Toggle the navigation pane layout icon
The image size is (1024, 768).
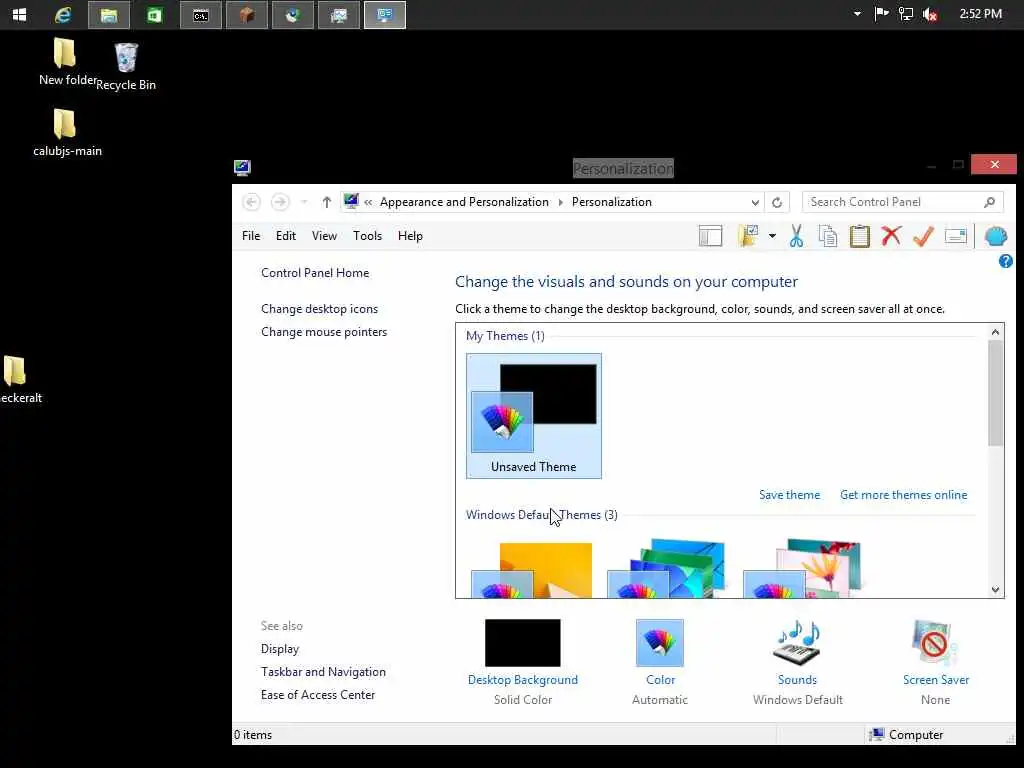710,236
